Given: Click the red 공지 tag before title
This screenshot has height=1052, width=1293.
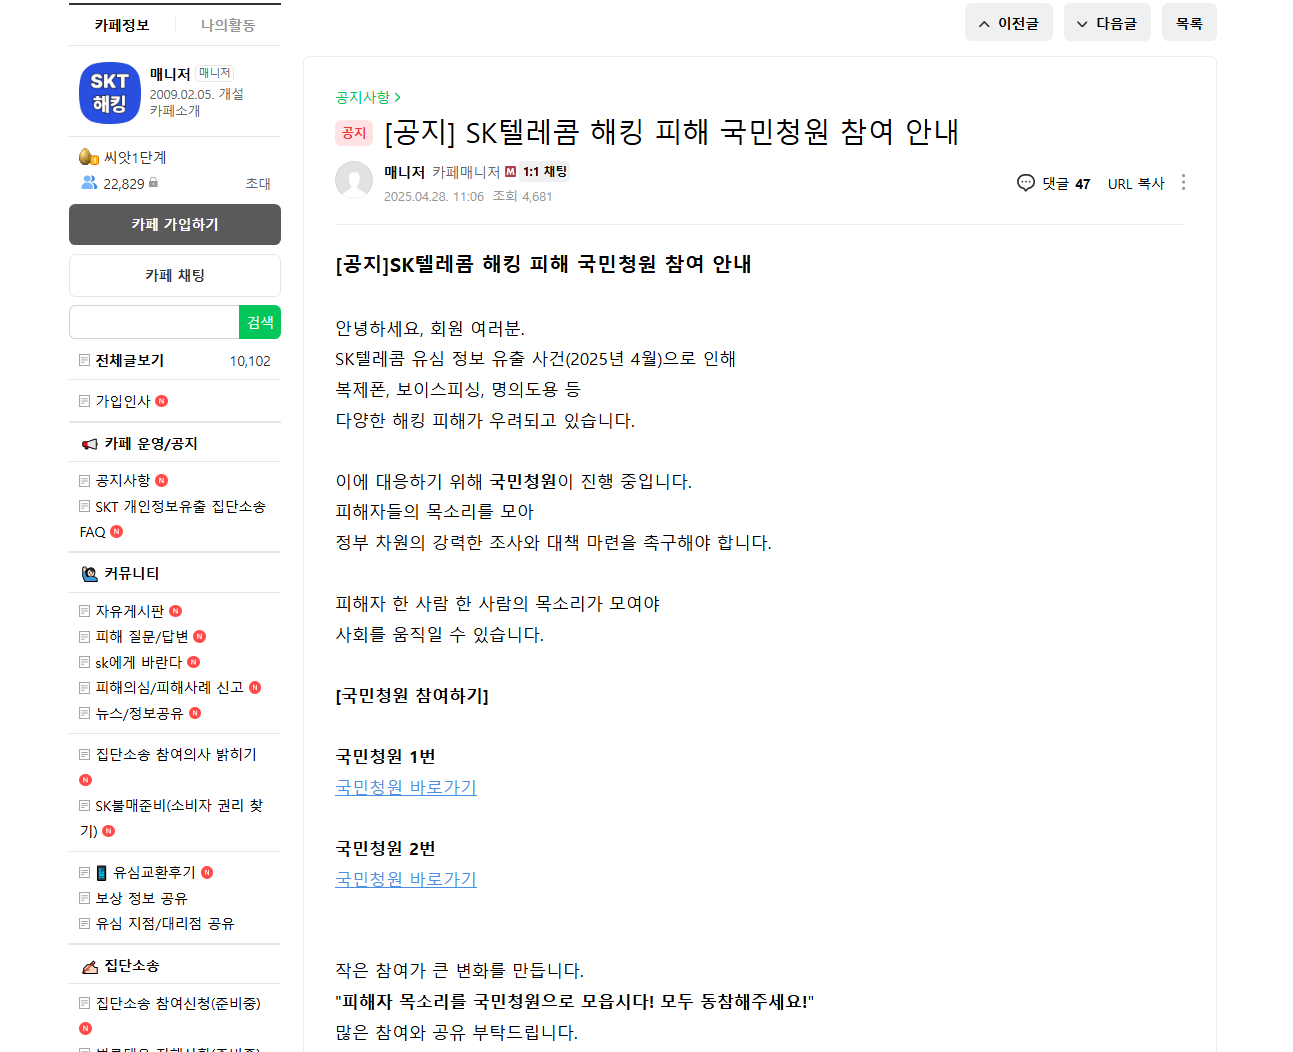Looking at the screenshot, I should click(354, 133).
